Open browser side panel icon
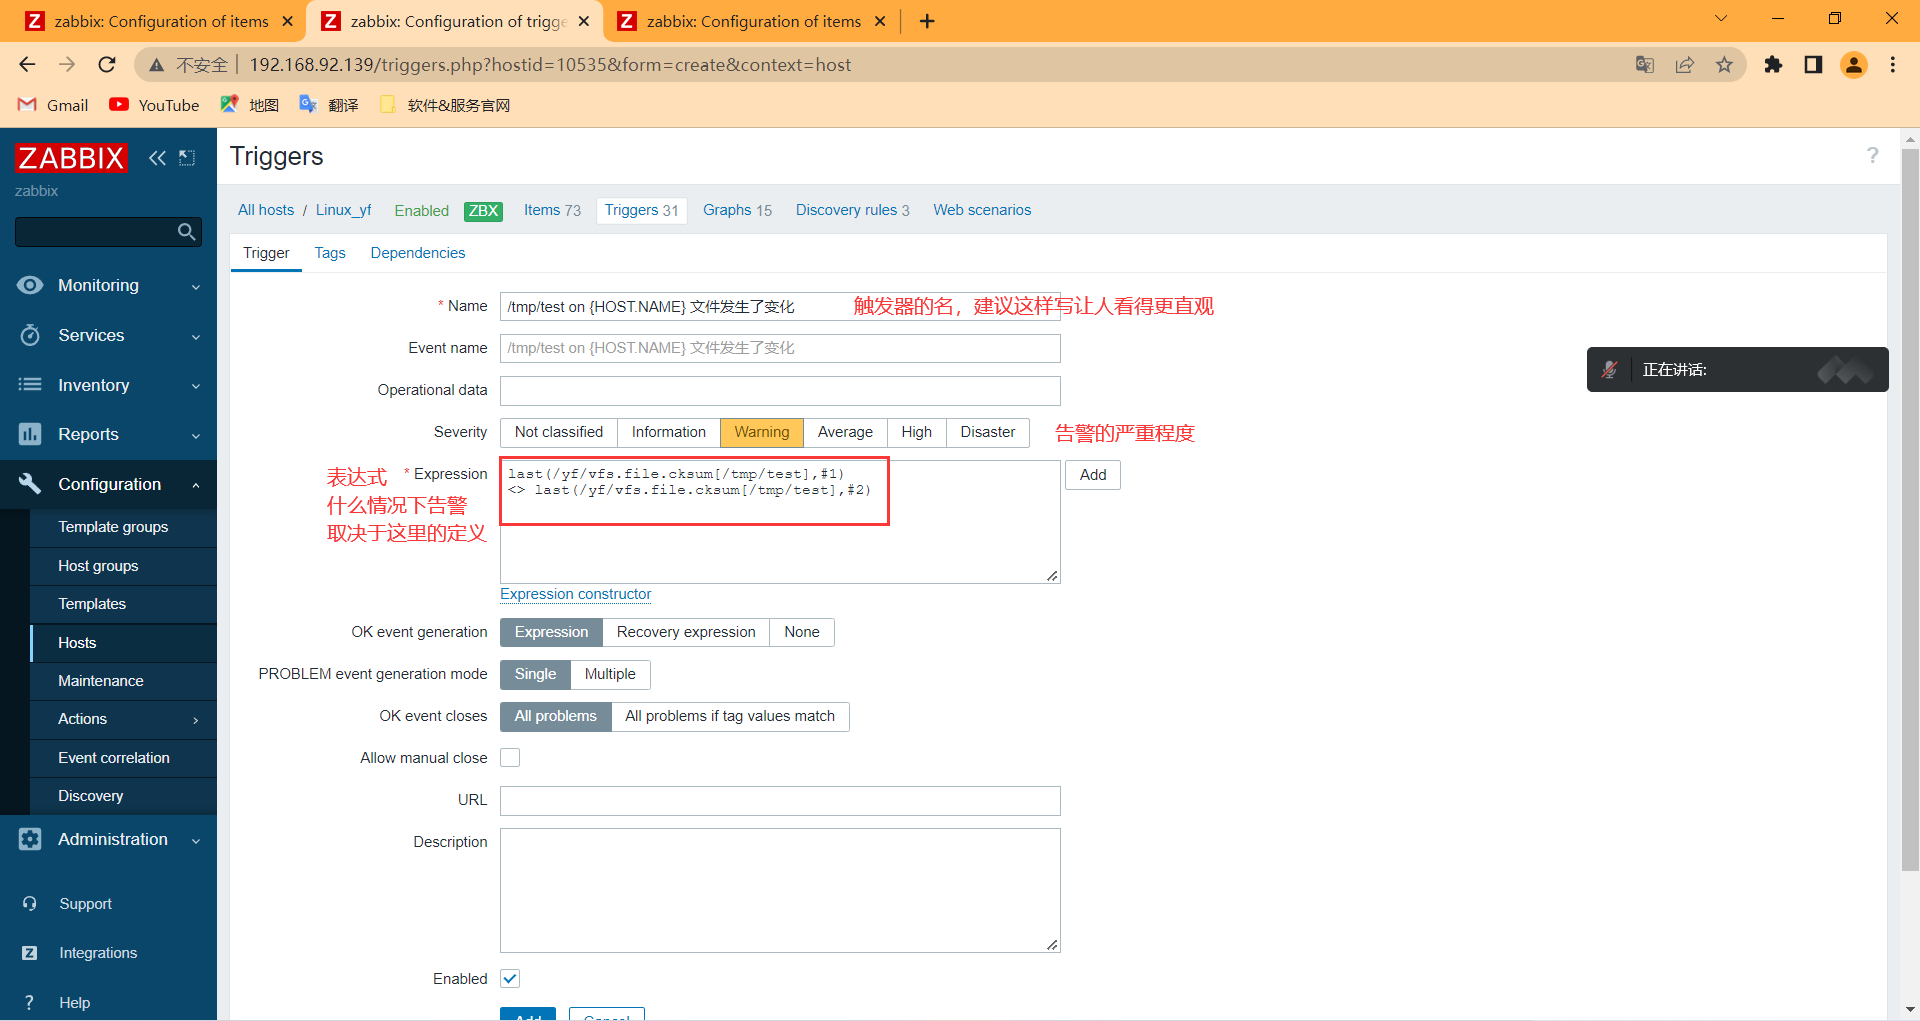 click(1813, 65)
